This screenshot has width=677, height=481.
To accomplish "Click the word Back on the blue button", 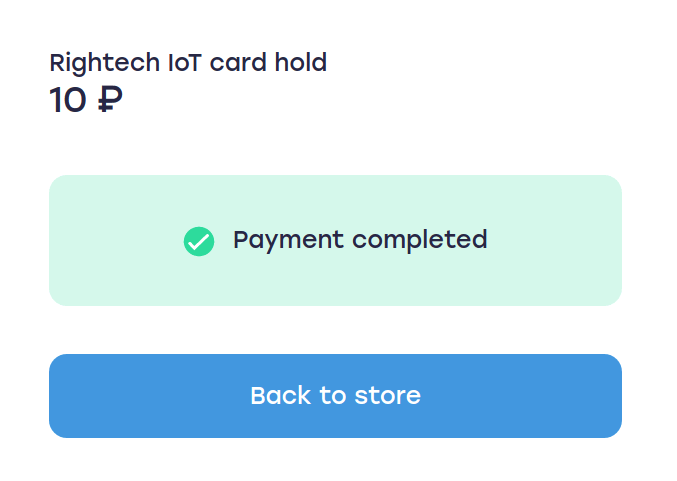I will coord(281,396).
